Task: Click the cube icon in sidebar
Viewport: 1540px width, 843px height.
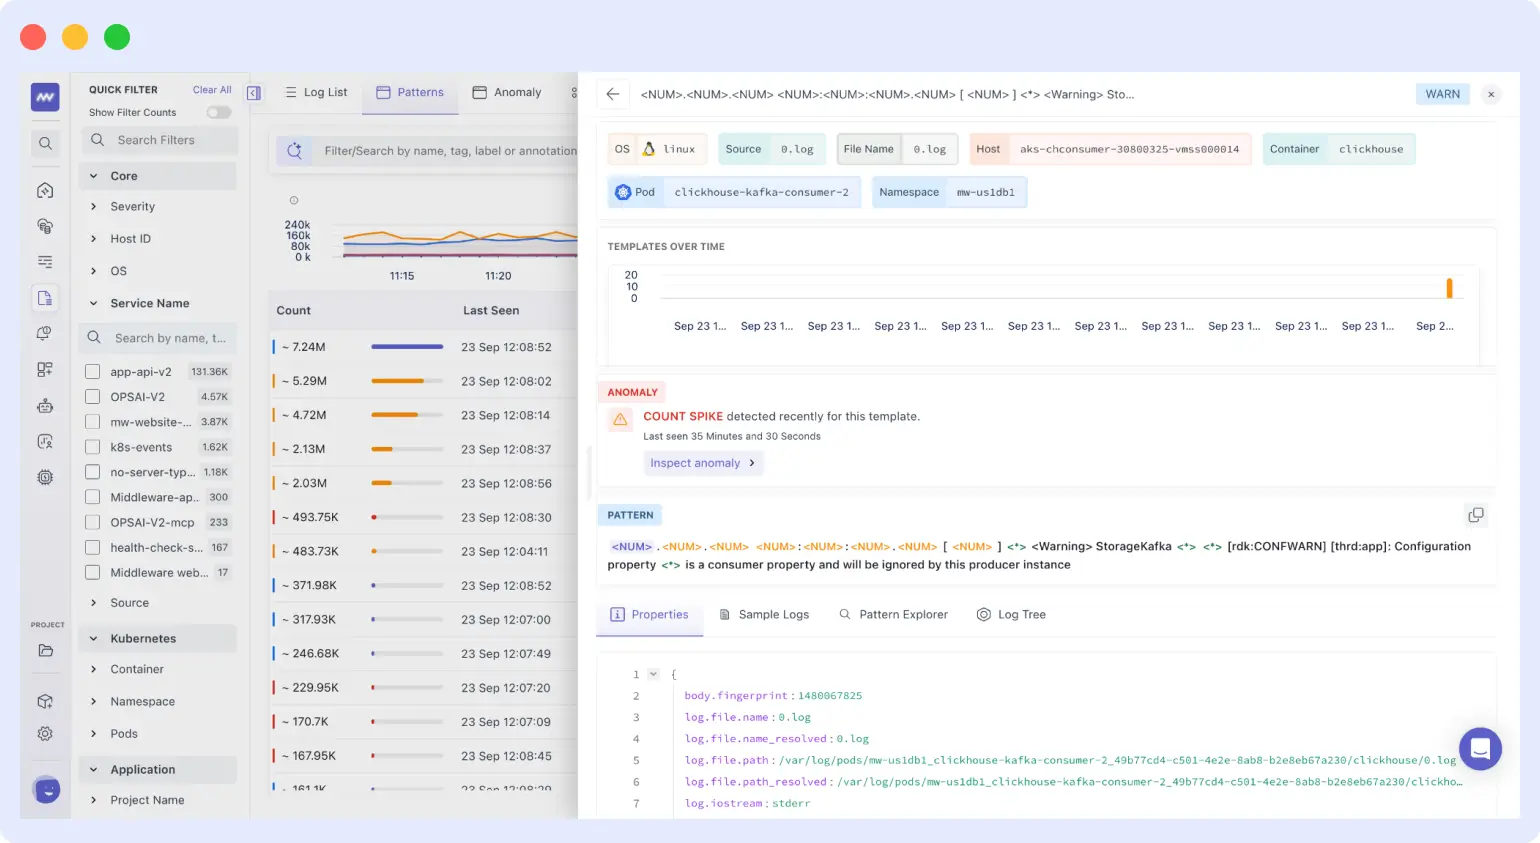Action: click(x=45, y=702)
